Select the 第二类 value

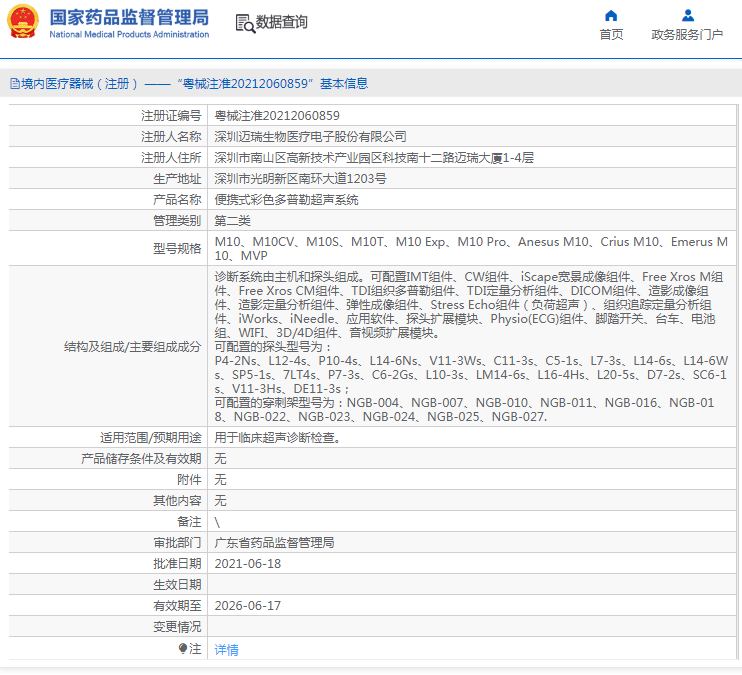coord(232,221)
